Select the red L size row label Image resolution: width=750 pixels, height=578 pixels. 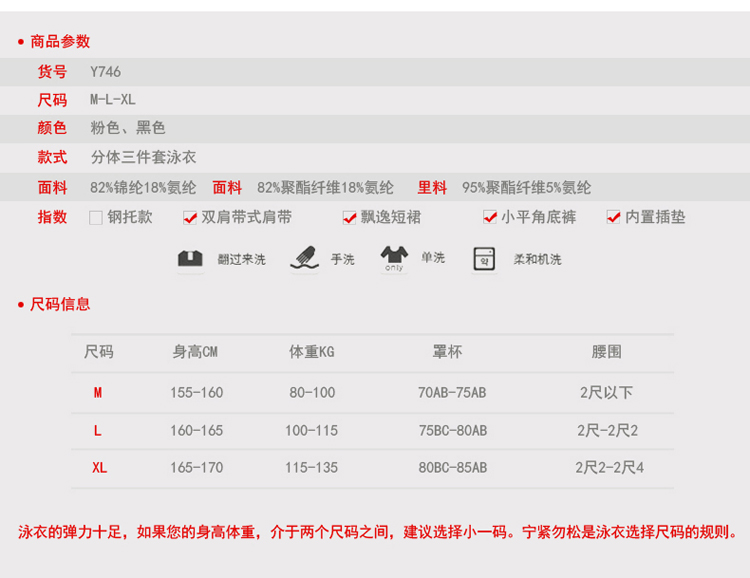tap(98, 430)
